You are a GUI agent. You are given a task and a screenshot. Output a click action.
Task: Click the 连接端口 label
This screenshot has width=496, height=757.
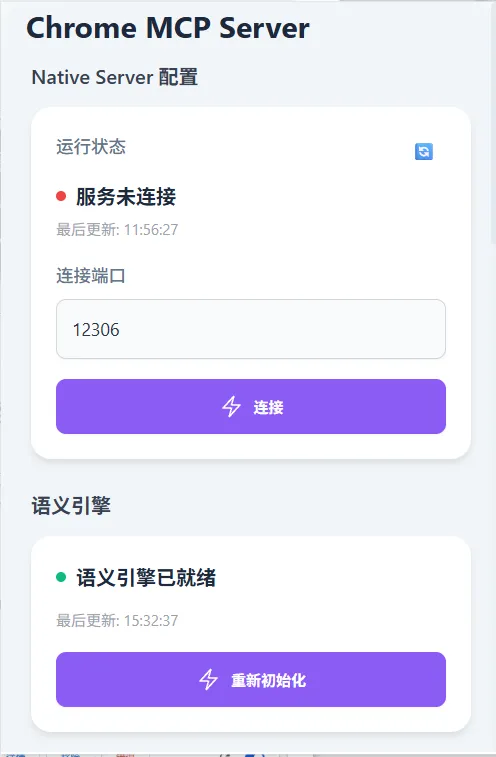point(91,276)
